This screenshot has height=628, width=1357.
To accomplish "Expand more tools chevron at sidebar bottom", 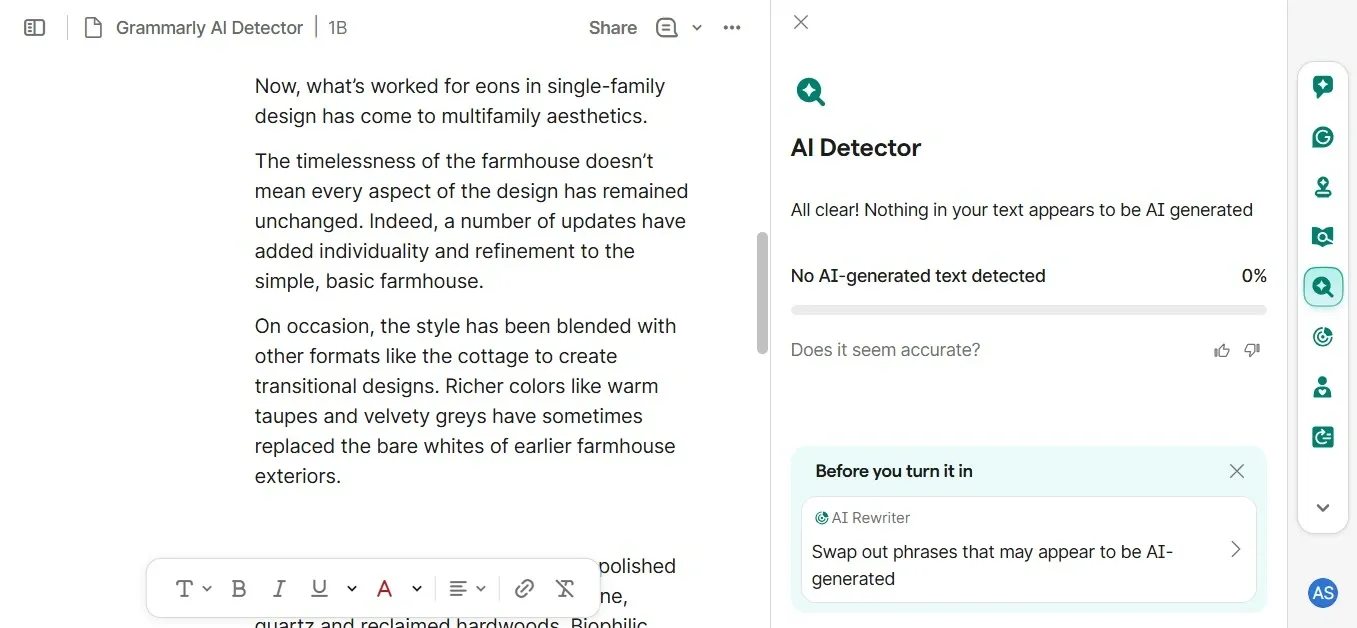I will tap(1322, 508).
